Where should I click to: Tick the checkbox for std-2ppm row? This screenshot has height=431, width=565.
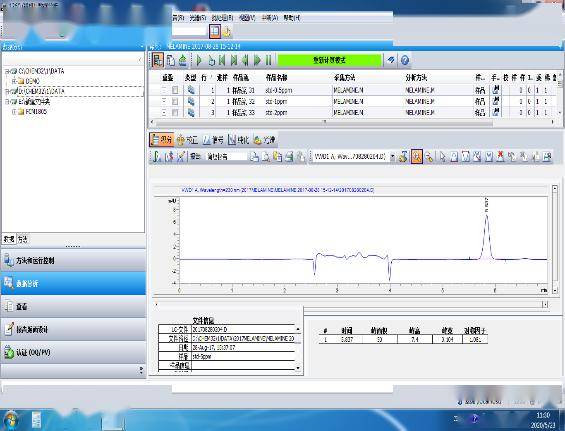click(x=175, y=112)
